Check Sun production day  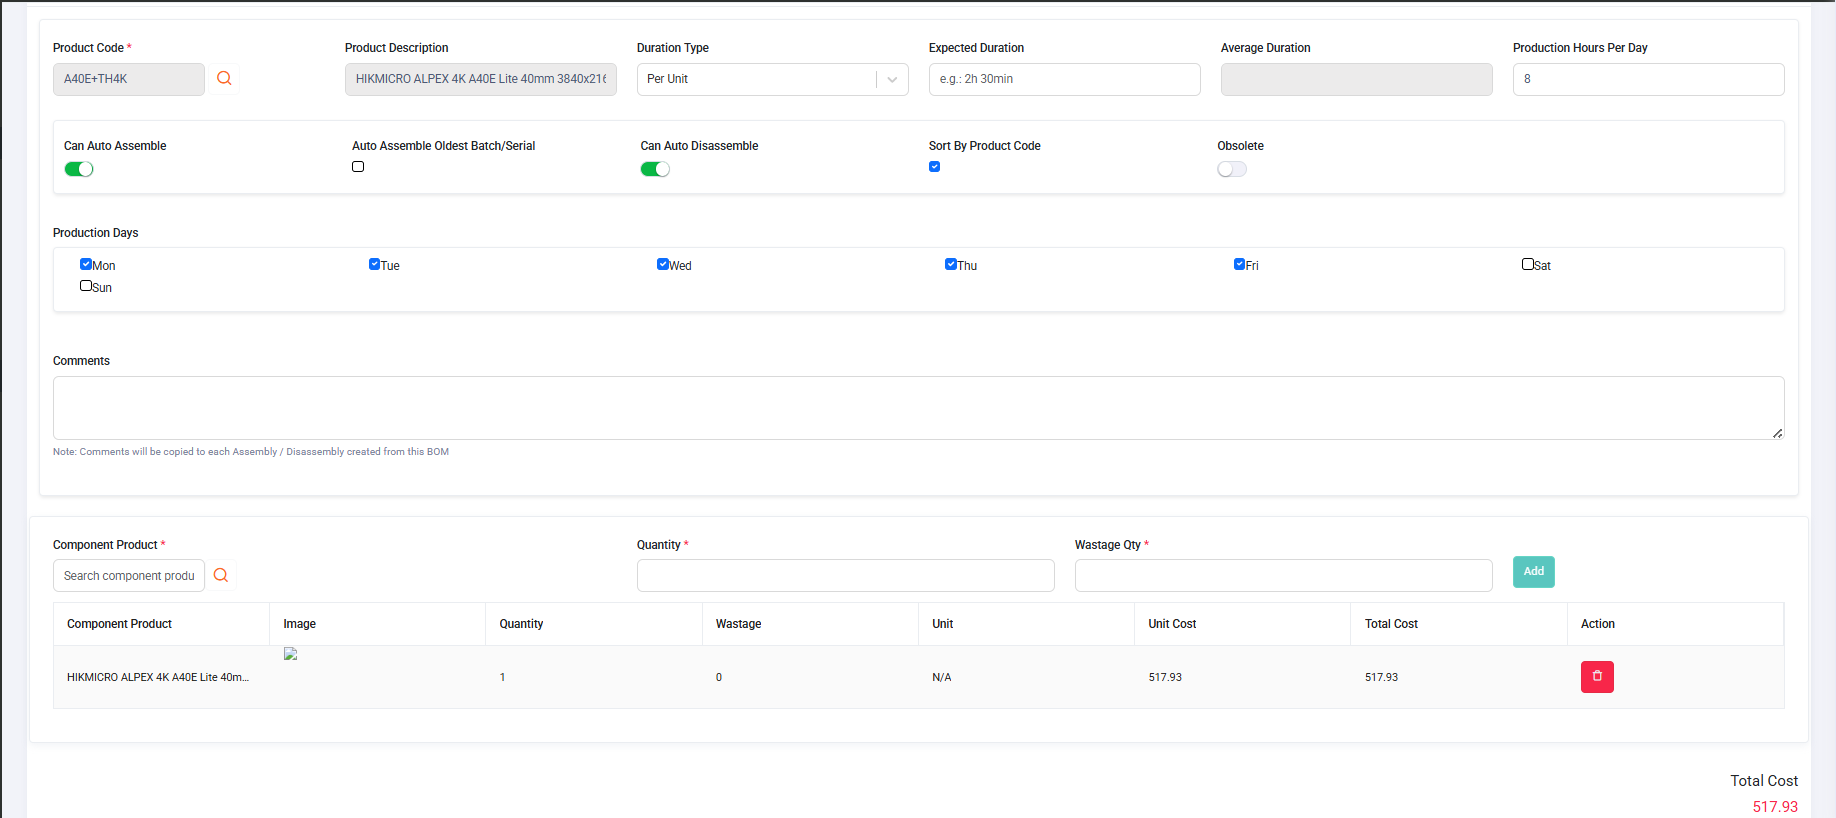(x=86, y=286)
